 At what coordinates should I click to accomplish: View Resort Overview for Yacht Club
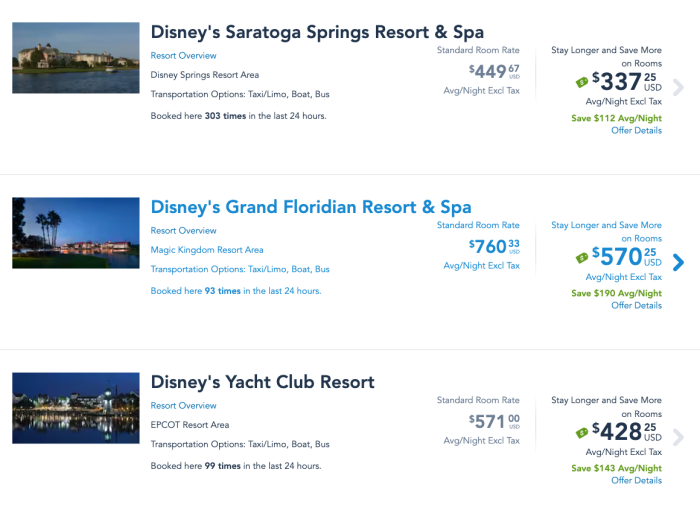(184, 406)
